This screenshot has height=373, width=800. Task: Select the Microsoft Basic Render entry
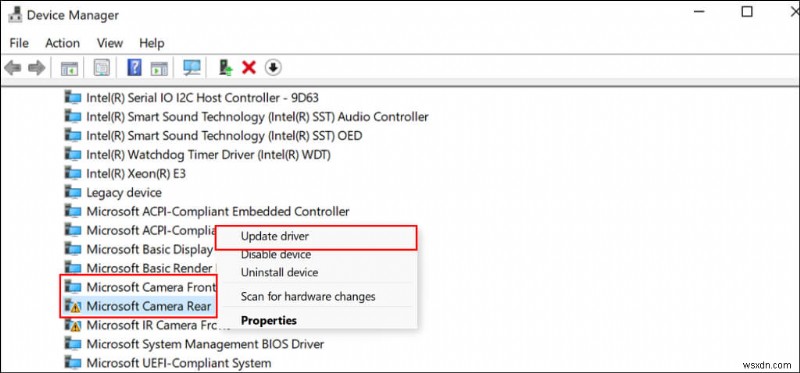149,268
